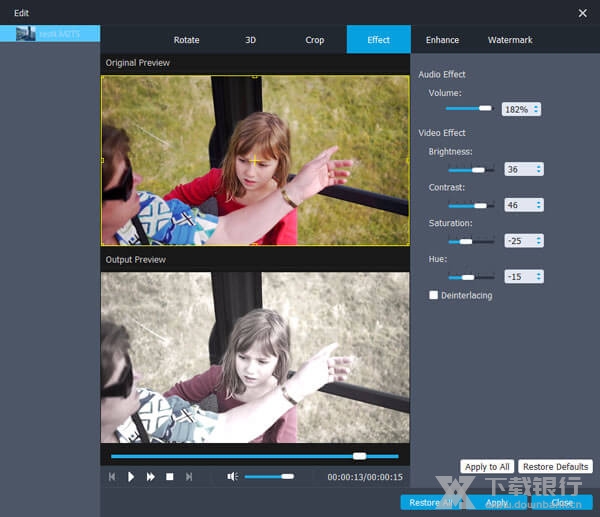
Task: Enable the Deinterlacing checkbox
Action: point(433,295)
